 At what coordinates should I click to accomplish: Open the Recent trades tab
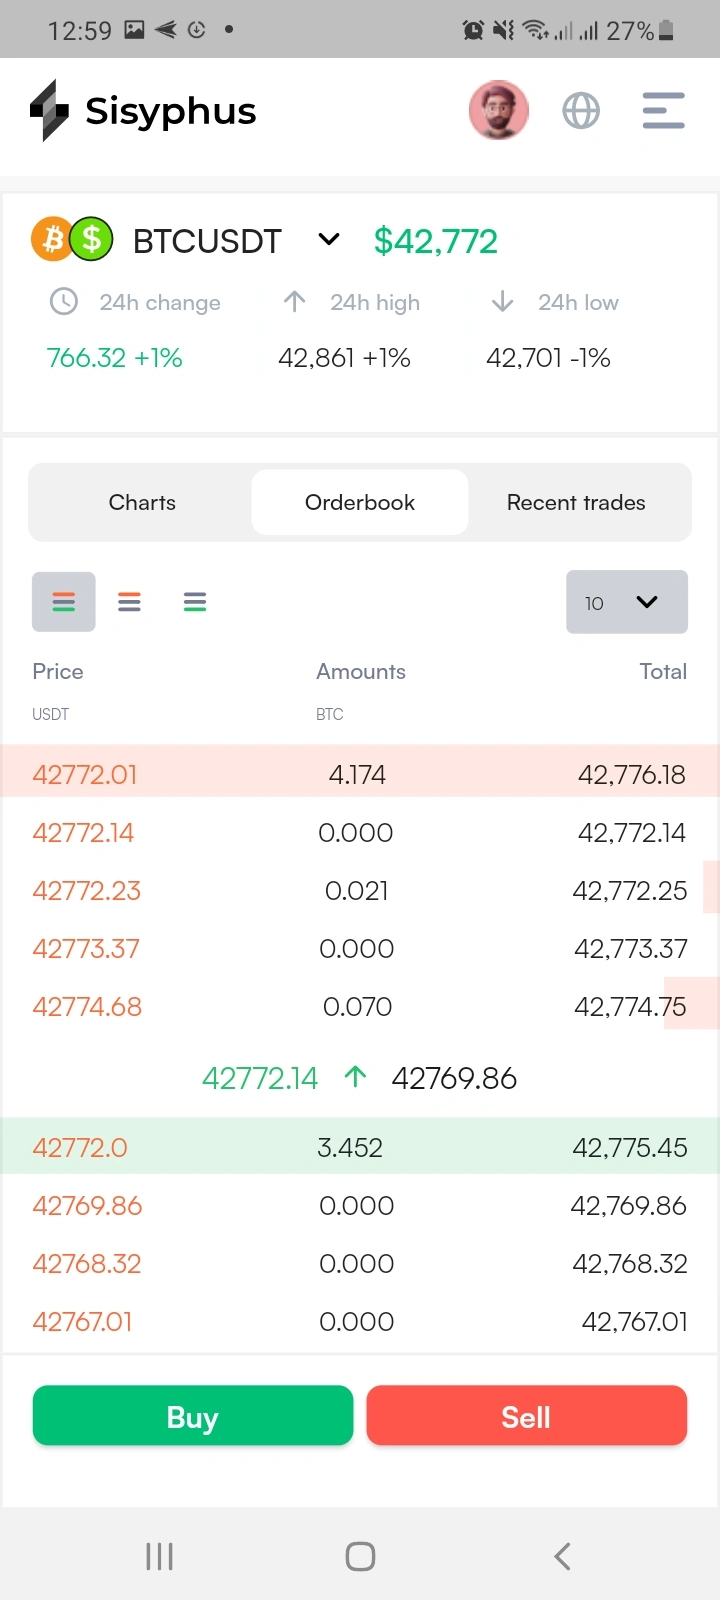(x=576, y=502)
